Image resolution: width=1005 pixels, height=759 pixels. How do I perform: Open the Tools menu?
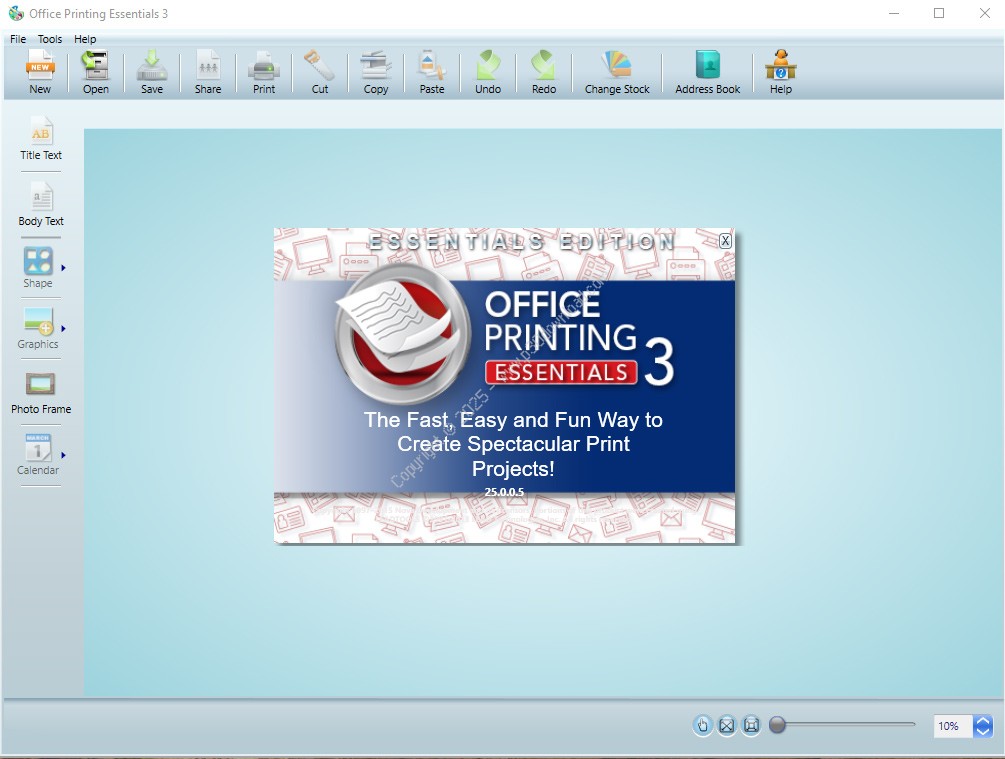[50, 39]
